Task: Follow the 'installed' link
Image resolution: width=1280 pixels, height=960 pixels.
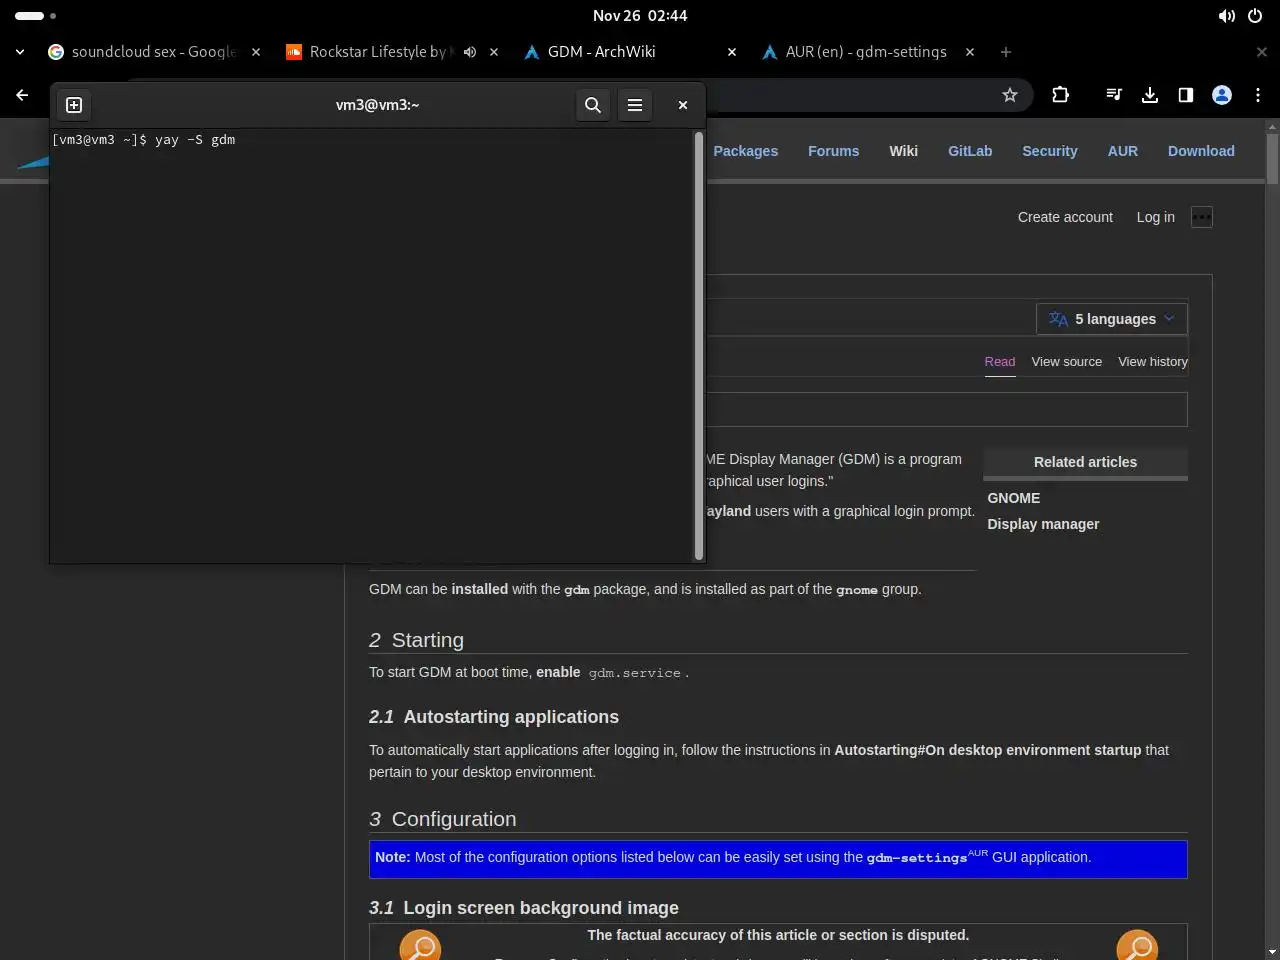Action: click(480, 589)
